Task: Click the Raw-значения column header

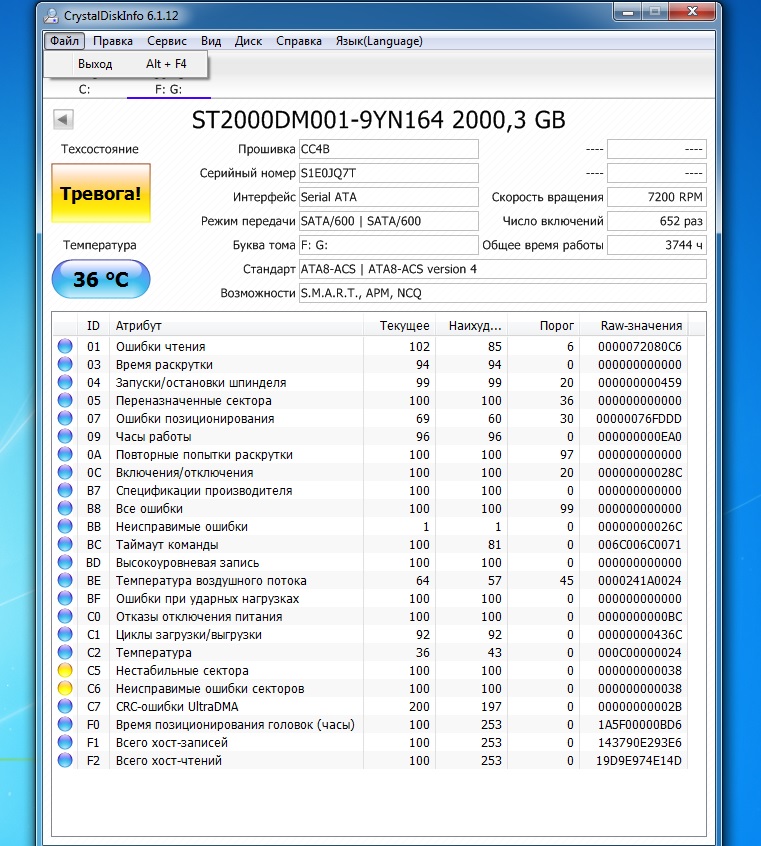Action: pyautogui.click(x=641, y=326)
